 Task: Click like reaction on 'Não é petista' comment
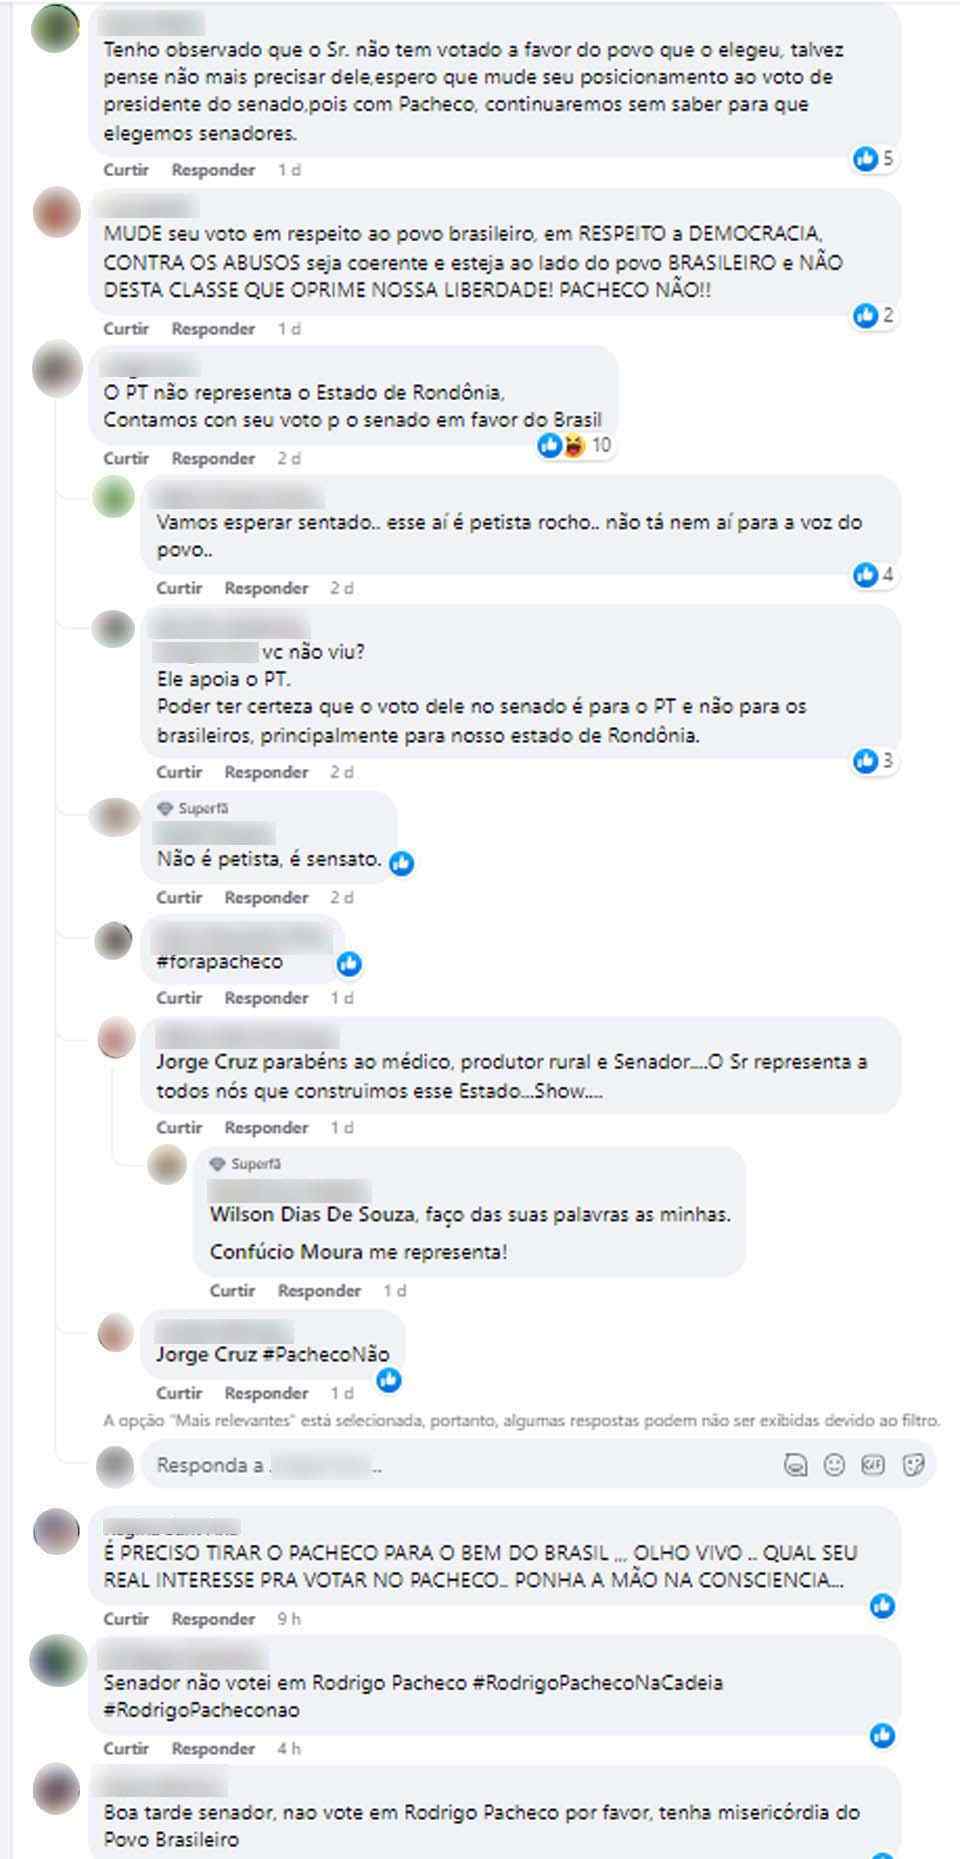click(x=402, y=863)
